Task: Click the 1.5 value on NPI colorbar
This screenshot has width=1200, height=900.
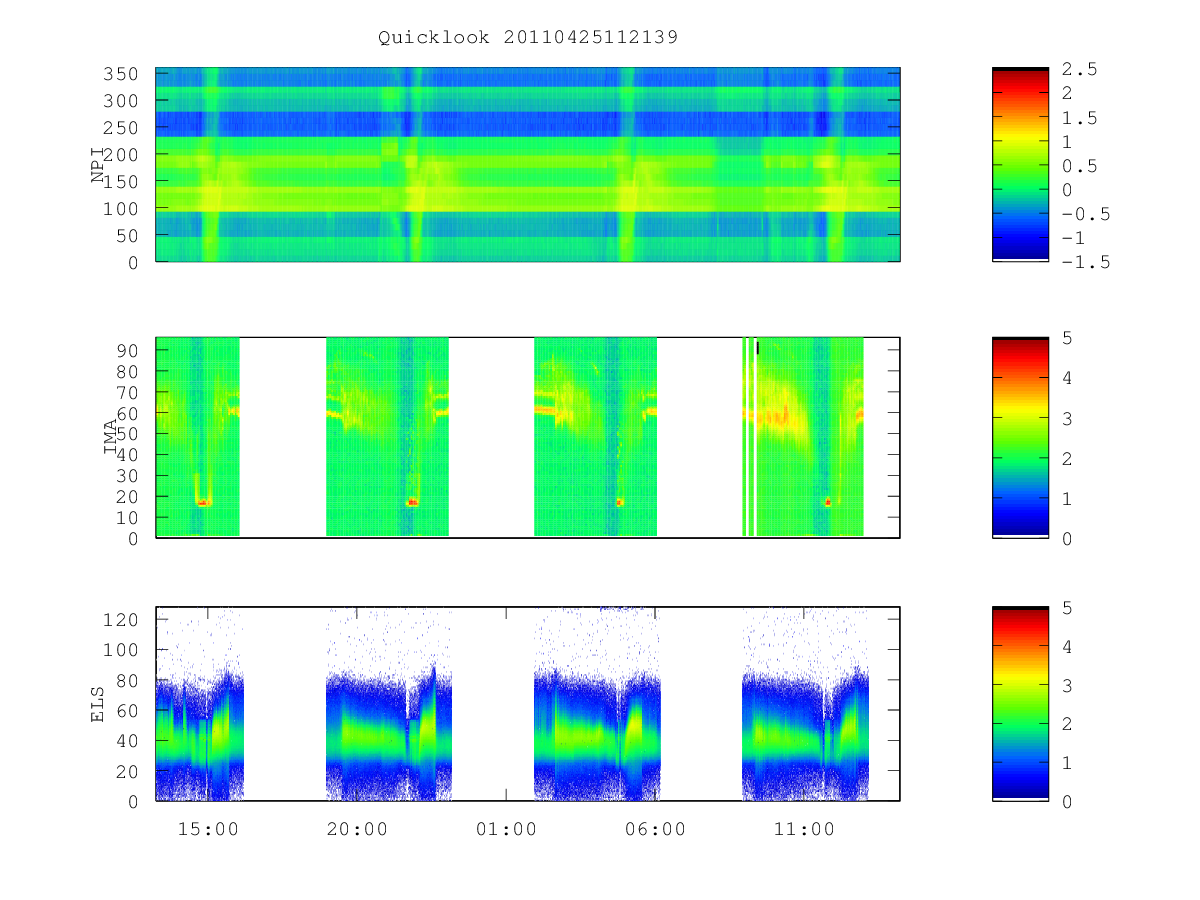Action: point(1079,118)
